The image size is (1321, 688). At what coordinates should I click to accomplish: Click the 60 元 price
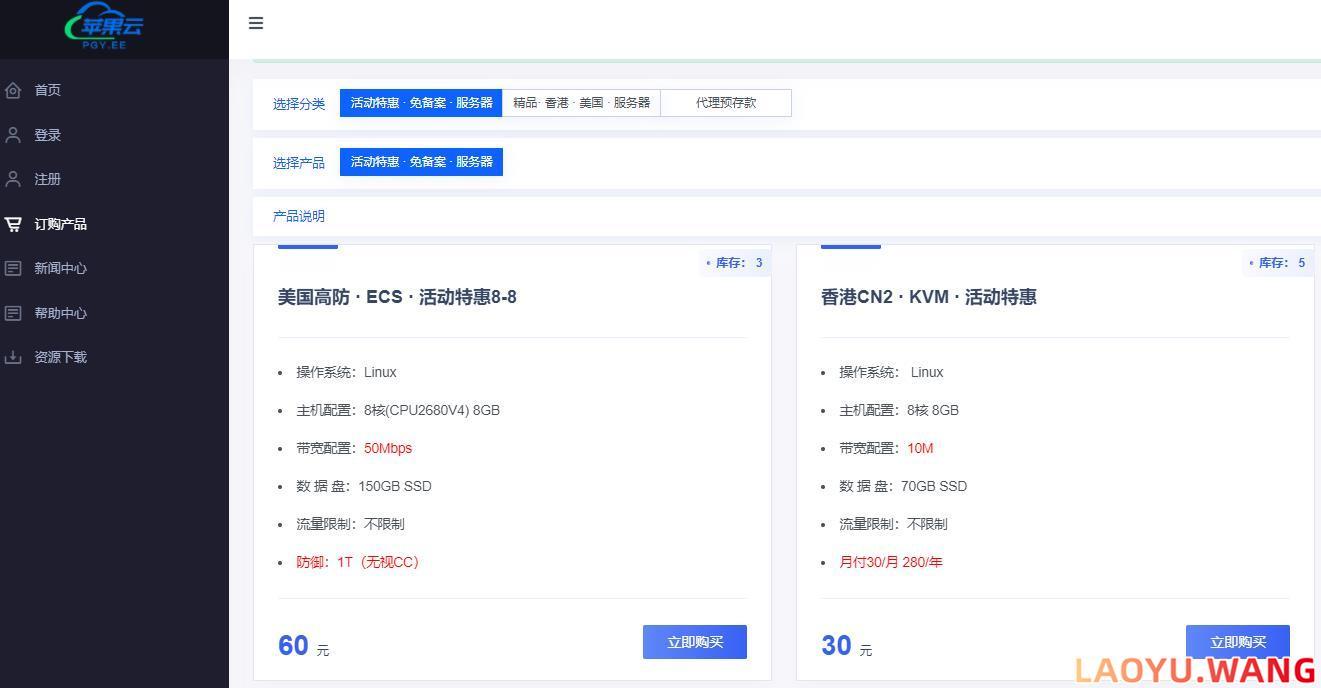click(x=303, y=646)
